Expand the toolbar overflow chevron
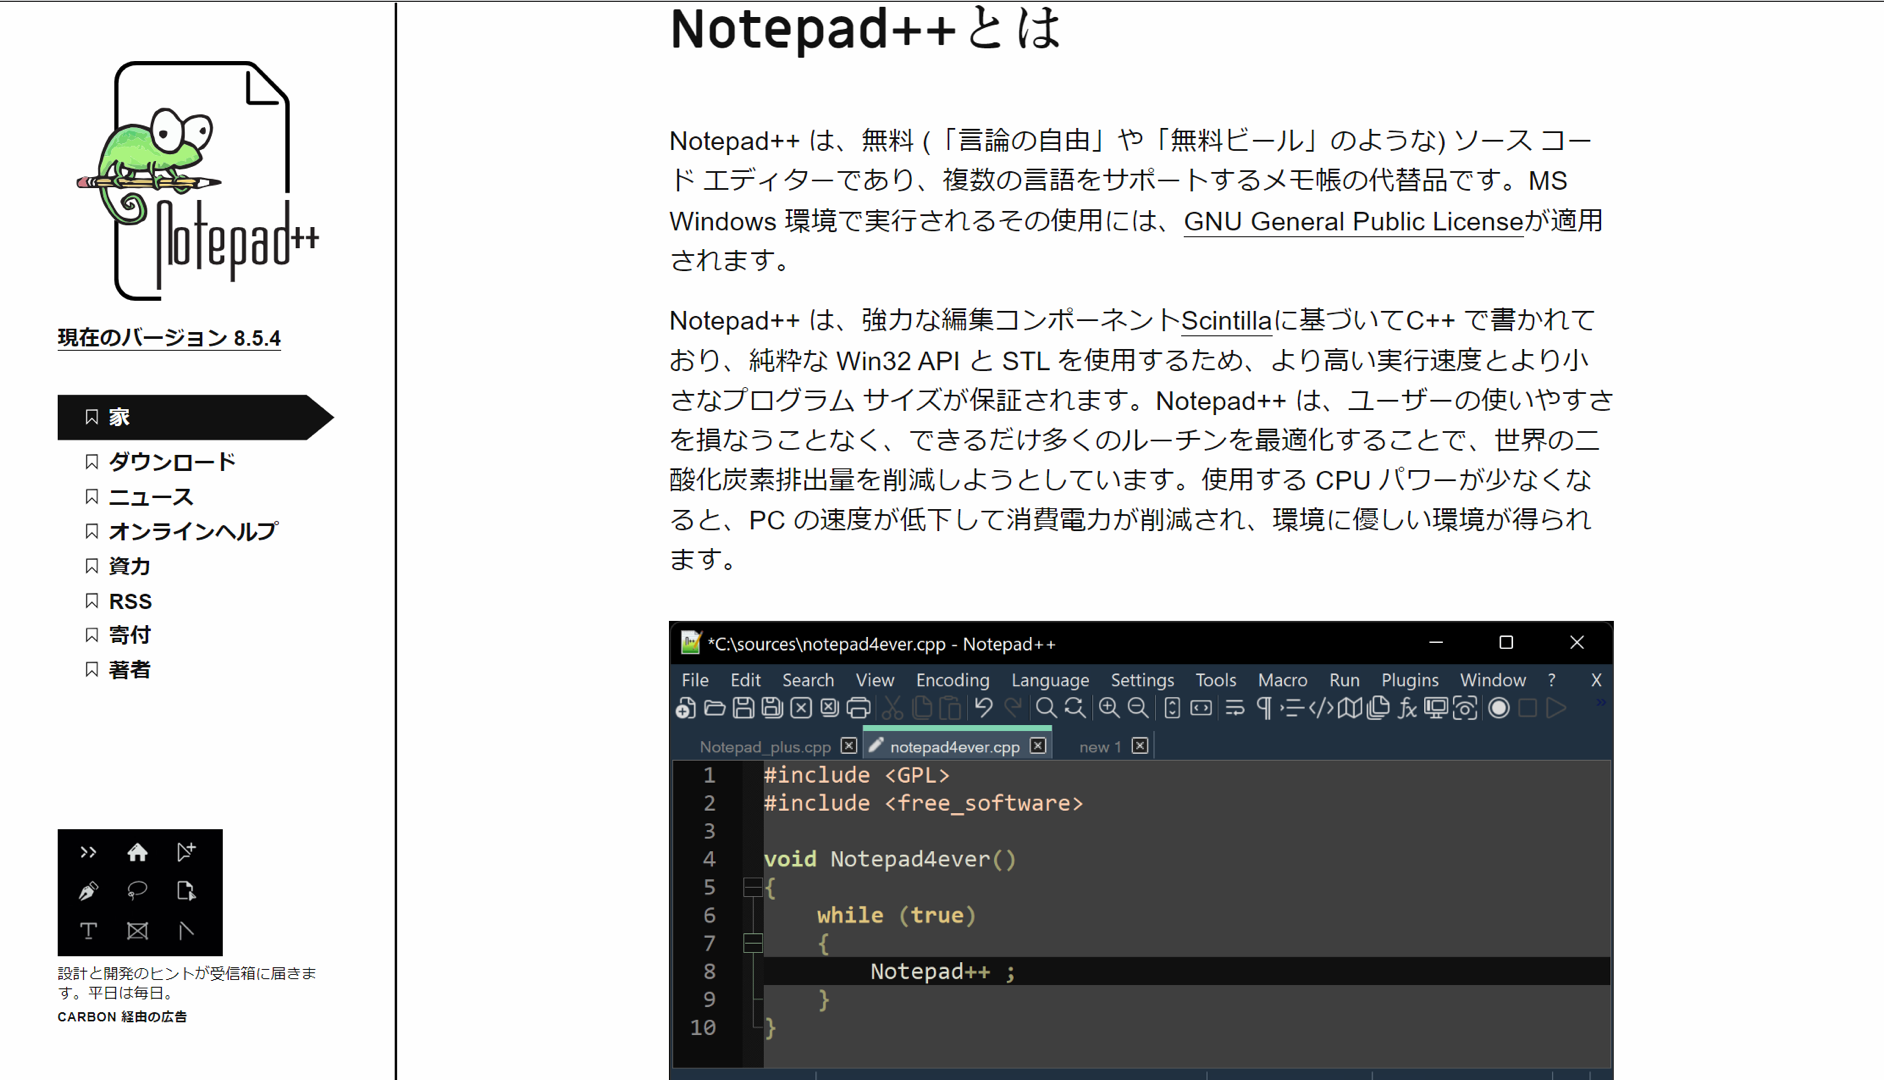 [1600, 704]
